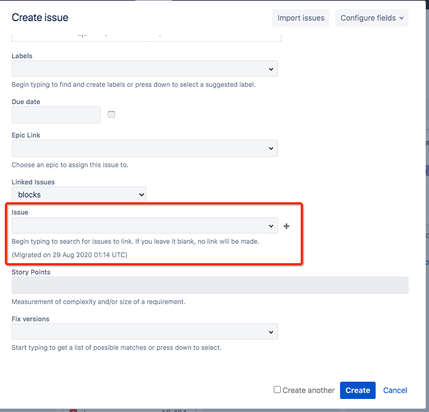Screen dimensions: 429x412
Task: Cancel the issue creation
Action: coord(395,390)
